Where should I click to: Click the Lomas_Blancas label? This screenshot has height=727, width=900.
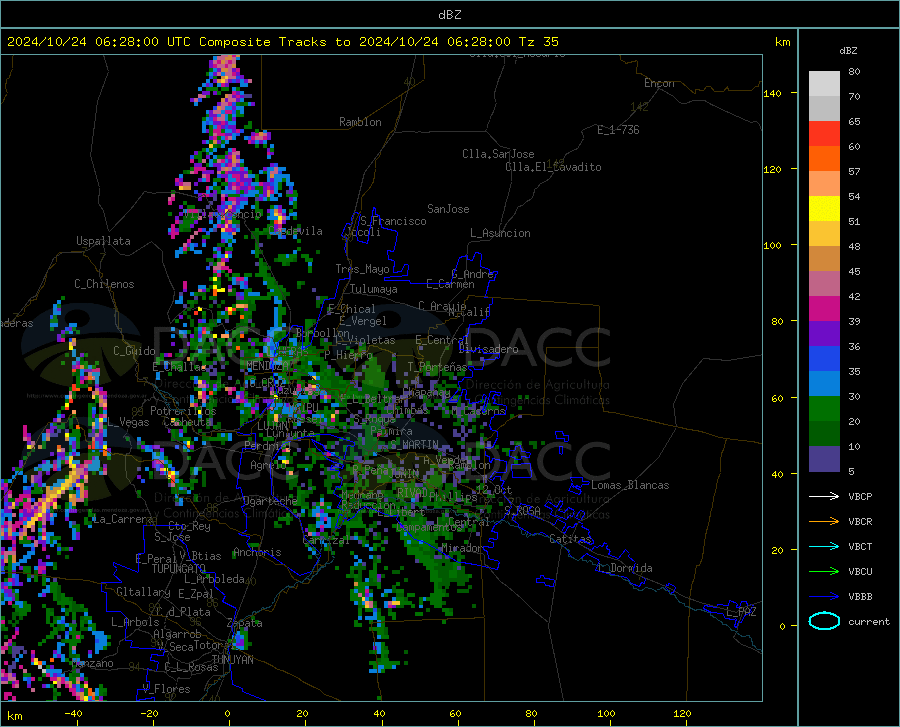click(x=630, y=485)
